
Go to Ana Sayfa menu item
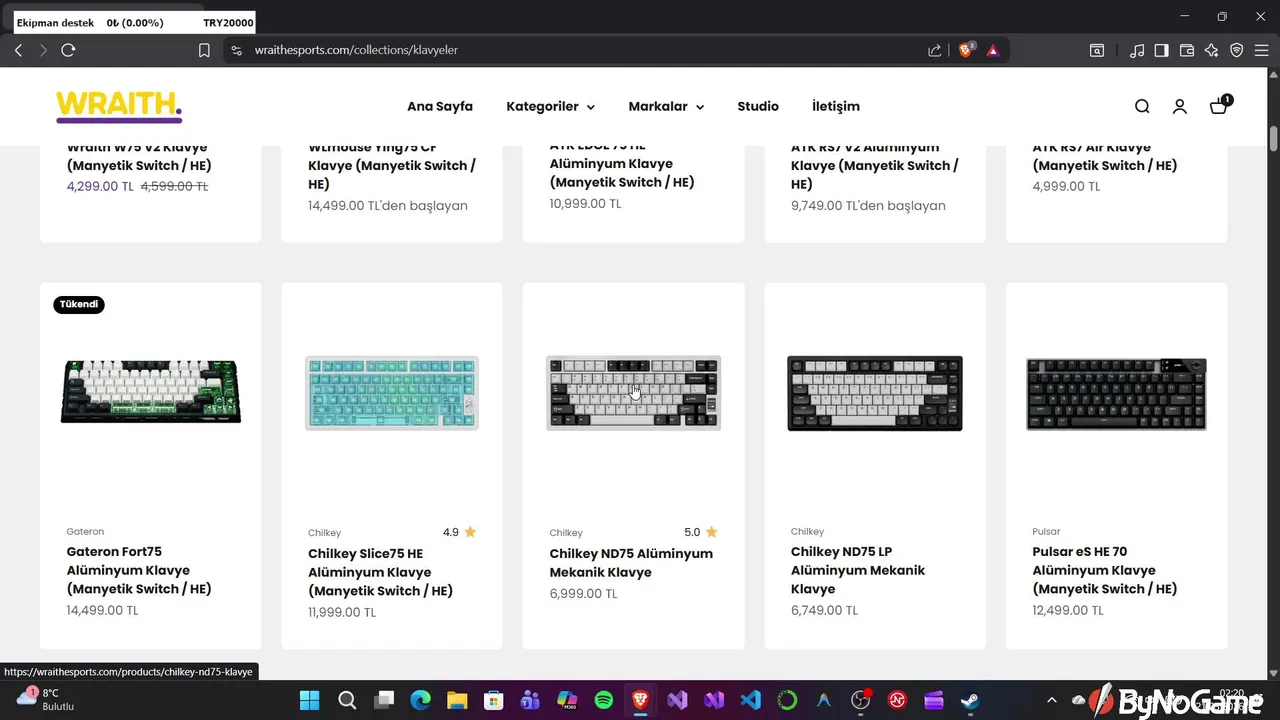pos(440,106)
